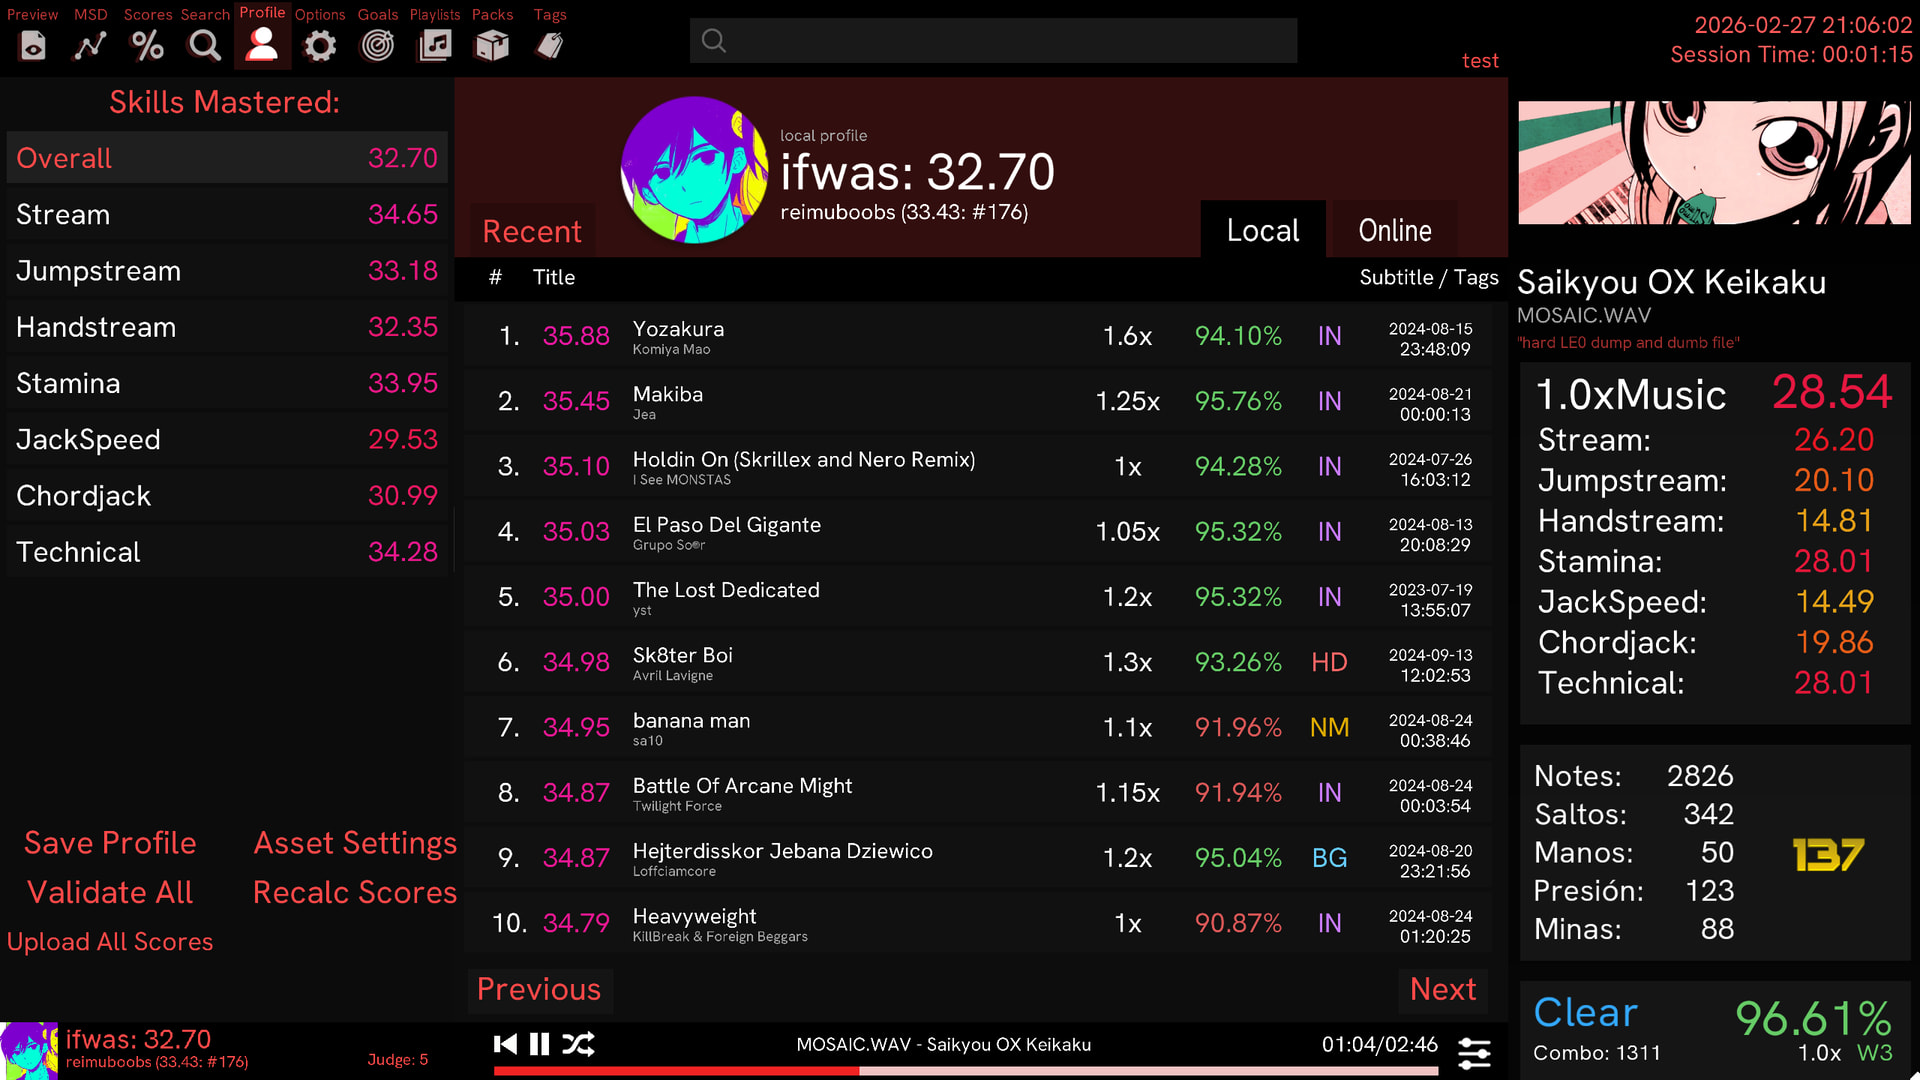Click the search input field
Image resolution: width=1920 pixels, height=1080 pixels.
(993, 41)
